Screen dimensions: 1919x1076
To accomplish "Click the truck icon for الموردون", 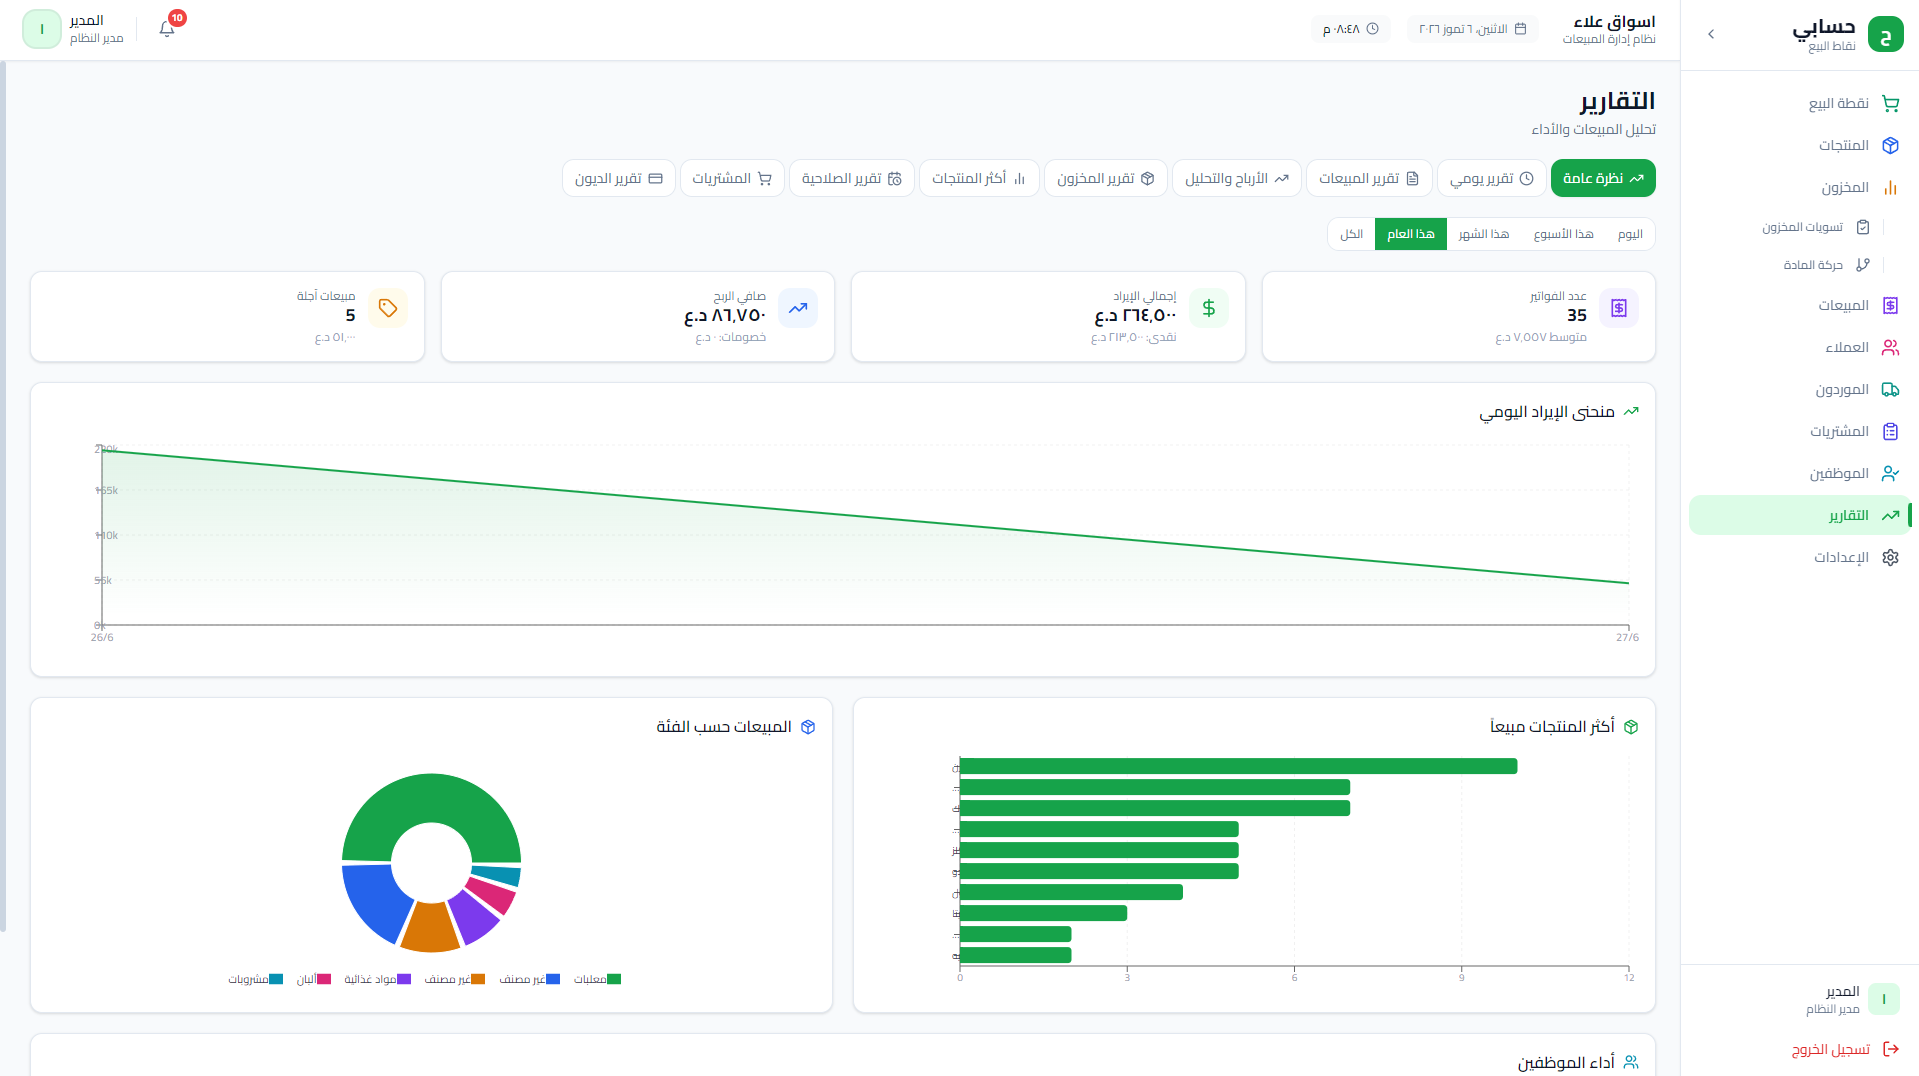I will (1890, 389).
